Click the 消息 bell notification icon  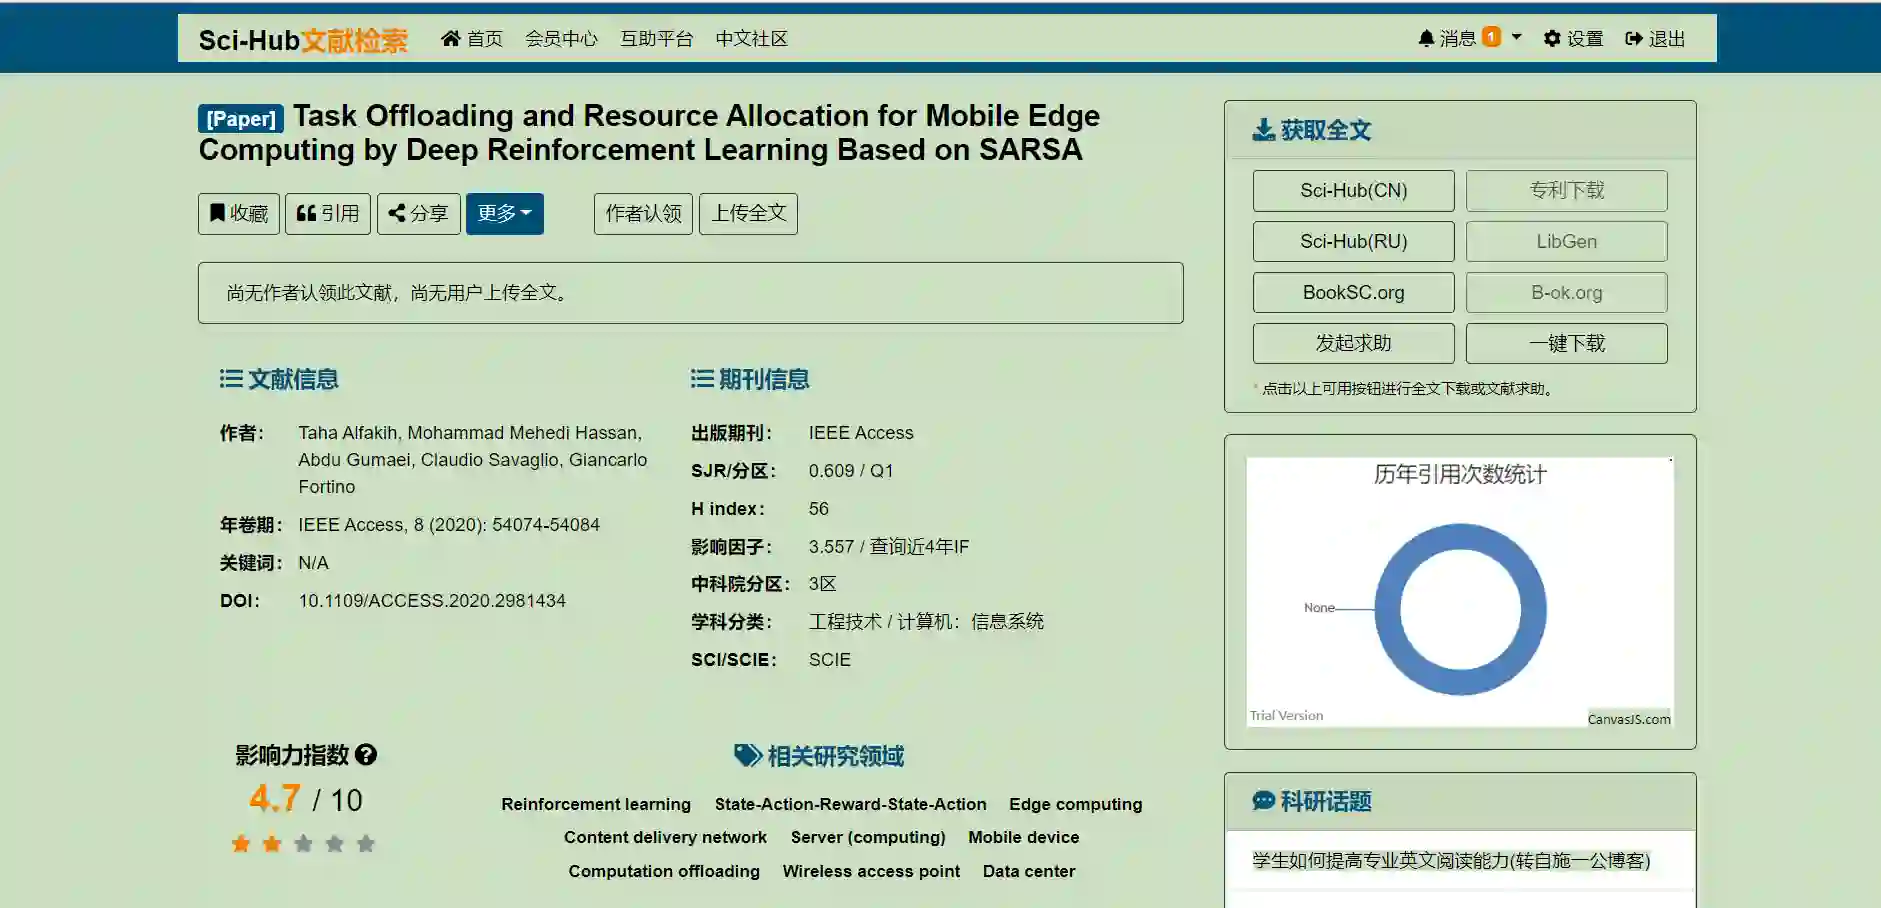click(x=1426, y=38)
